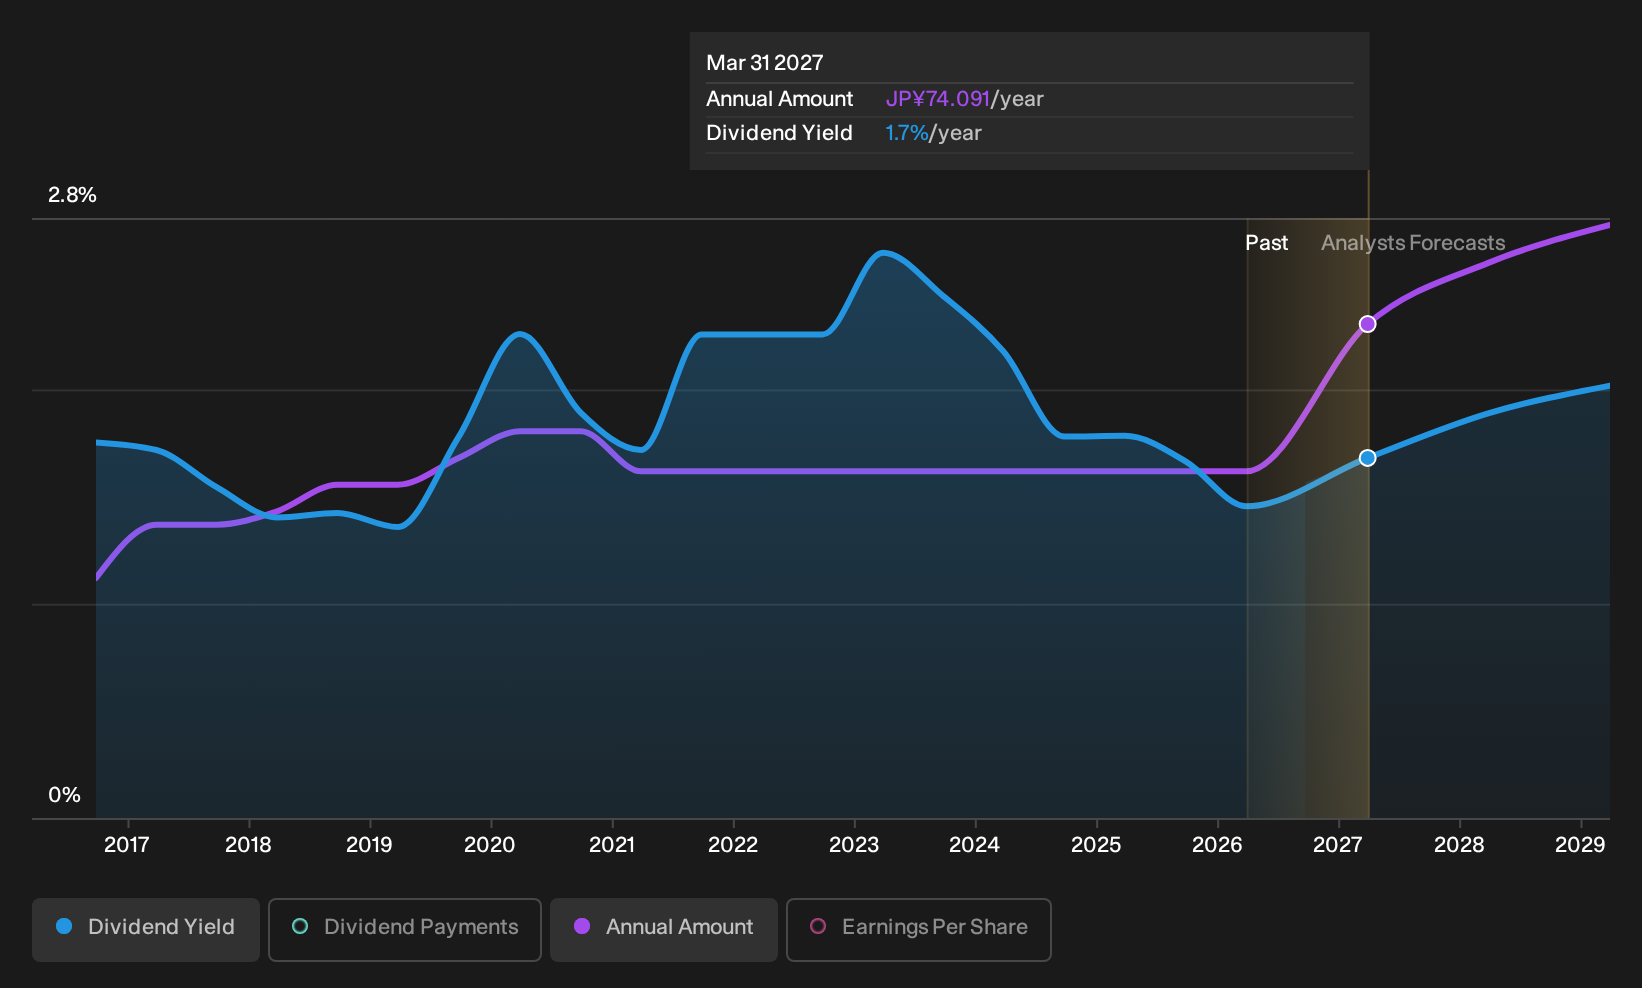
Task: Click the 2020 x-axis label
Action: (490, 845)
